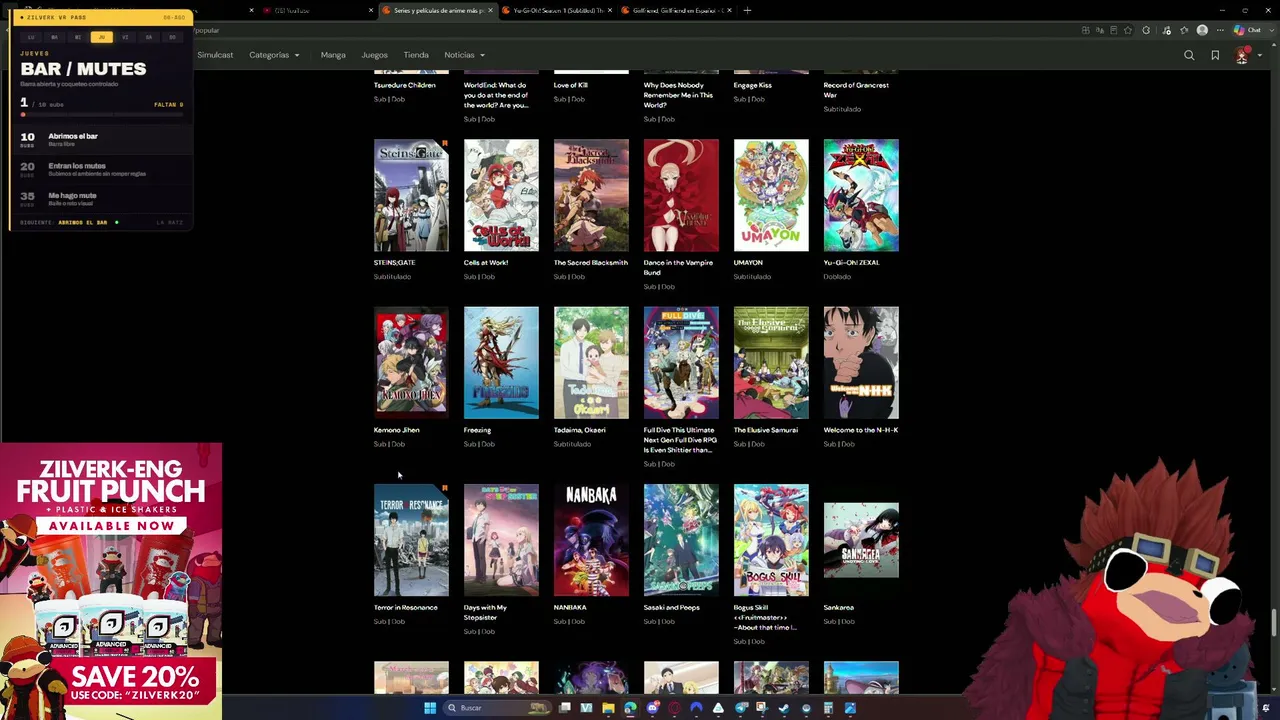Open the Full Dive RPG poster
The height and width of the screenshot is (720, 1280).
(681, 362)
